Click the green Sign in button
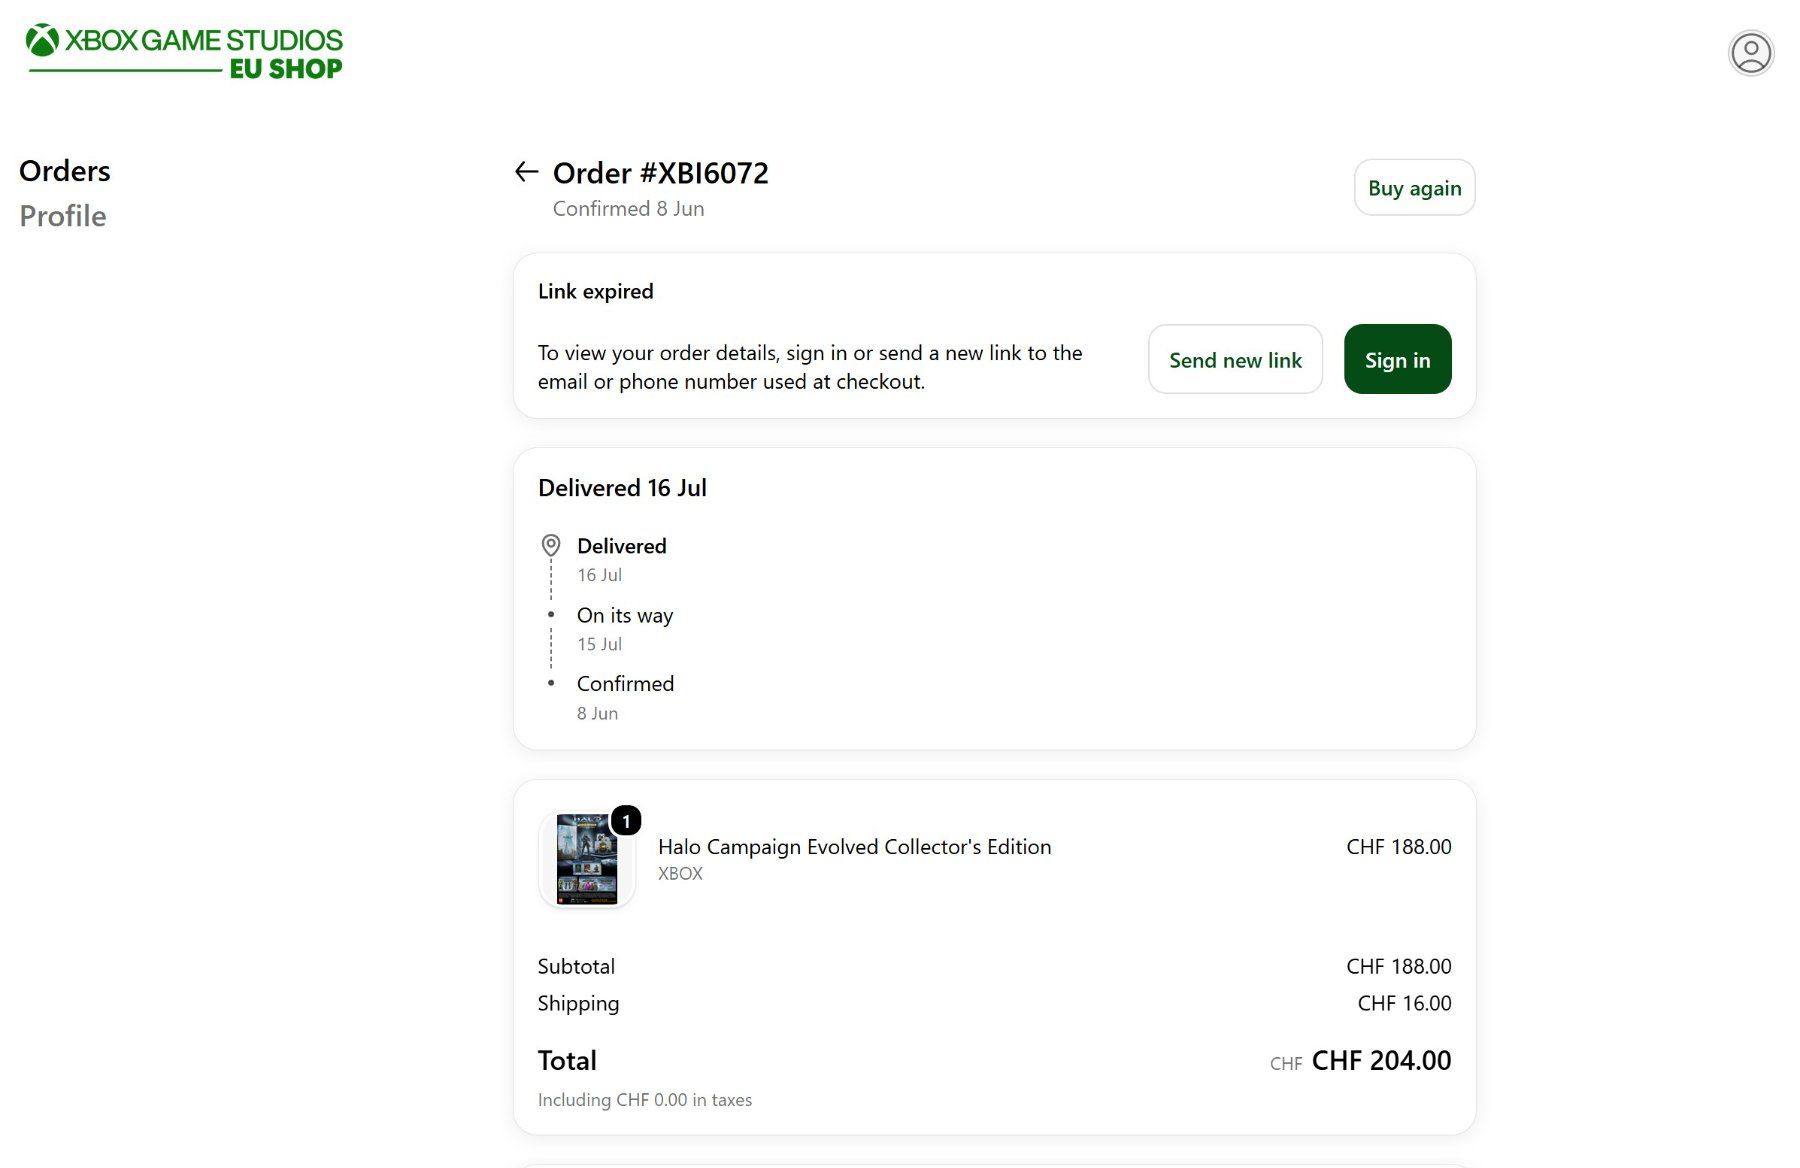 pyautogui.click(x=1397, y=360)
